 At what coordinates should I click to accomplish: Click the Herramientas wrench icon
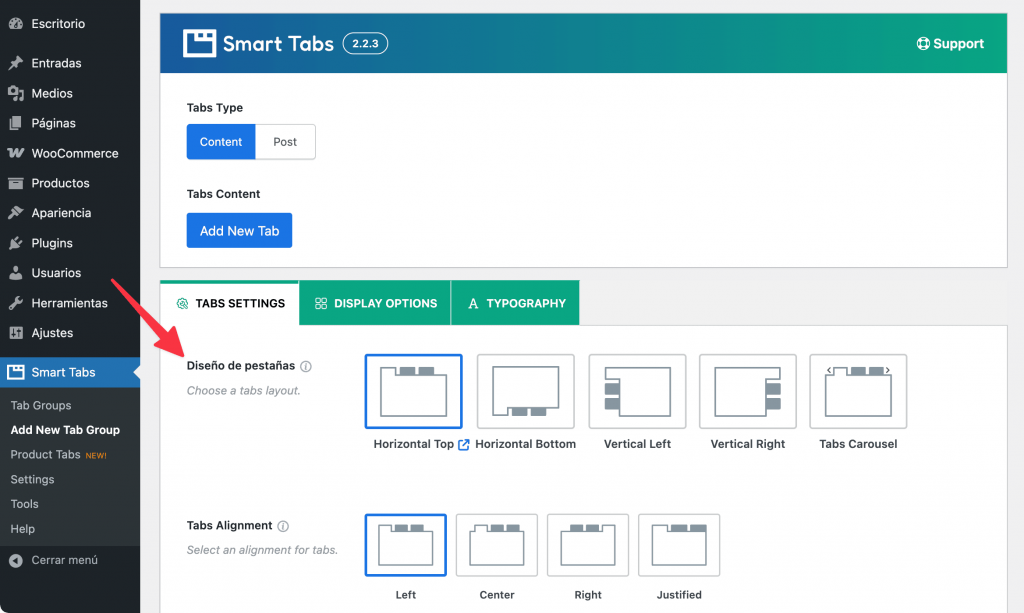click(16, 303)
